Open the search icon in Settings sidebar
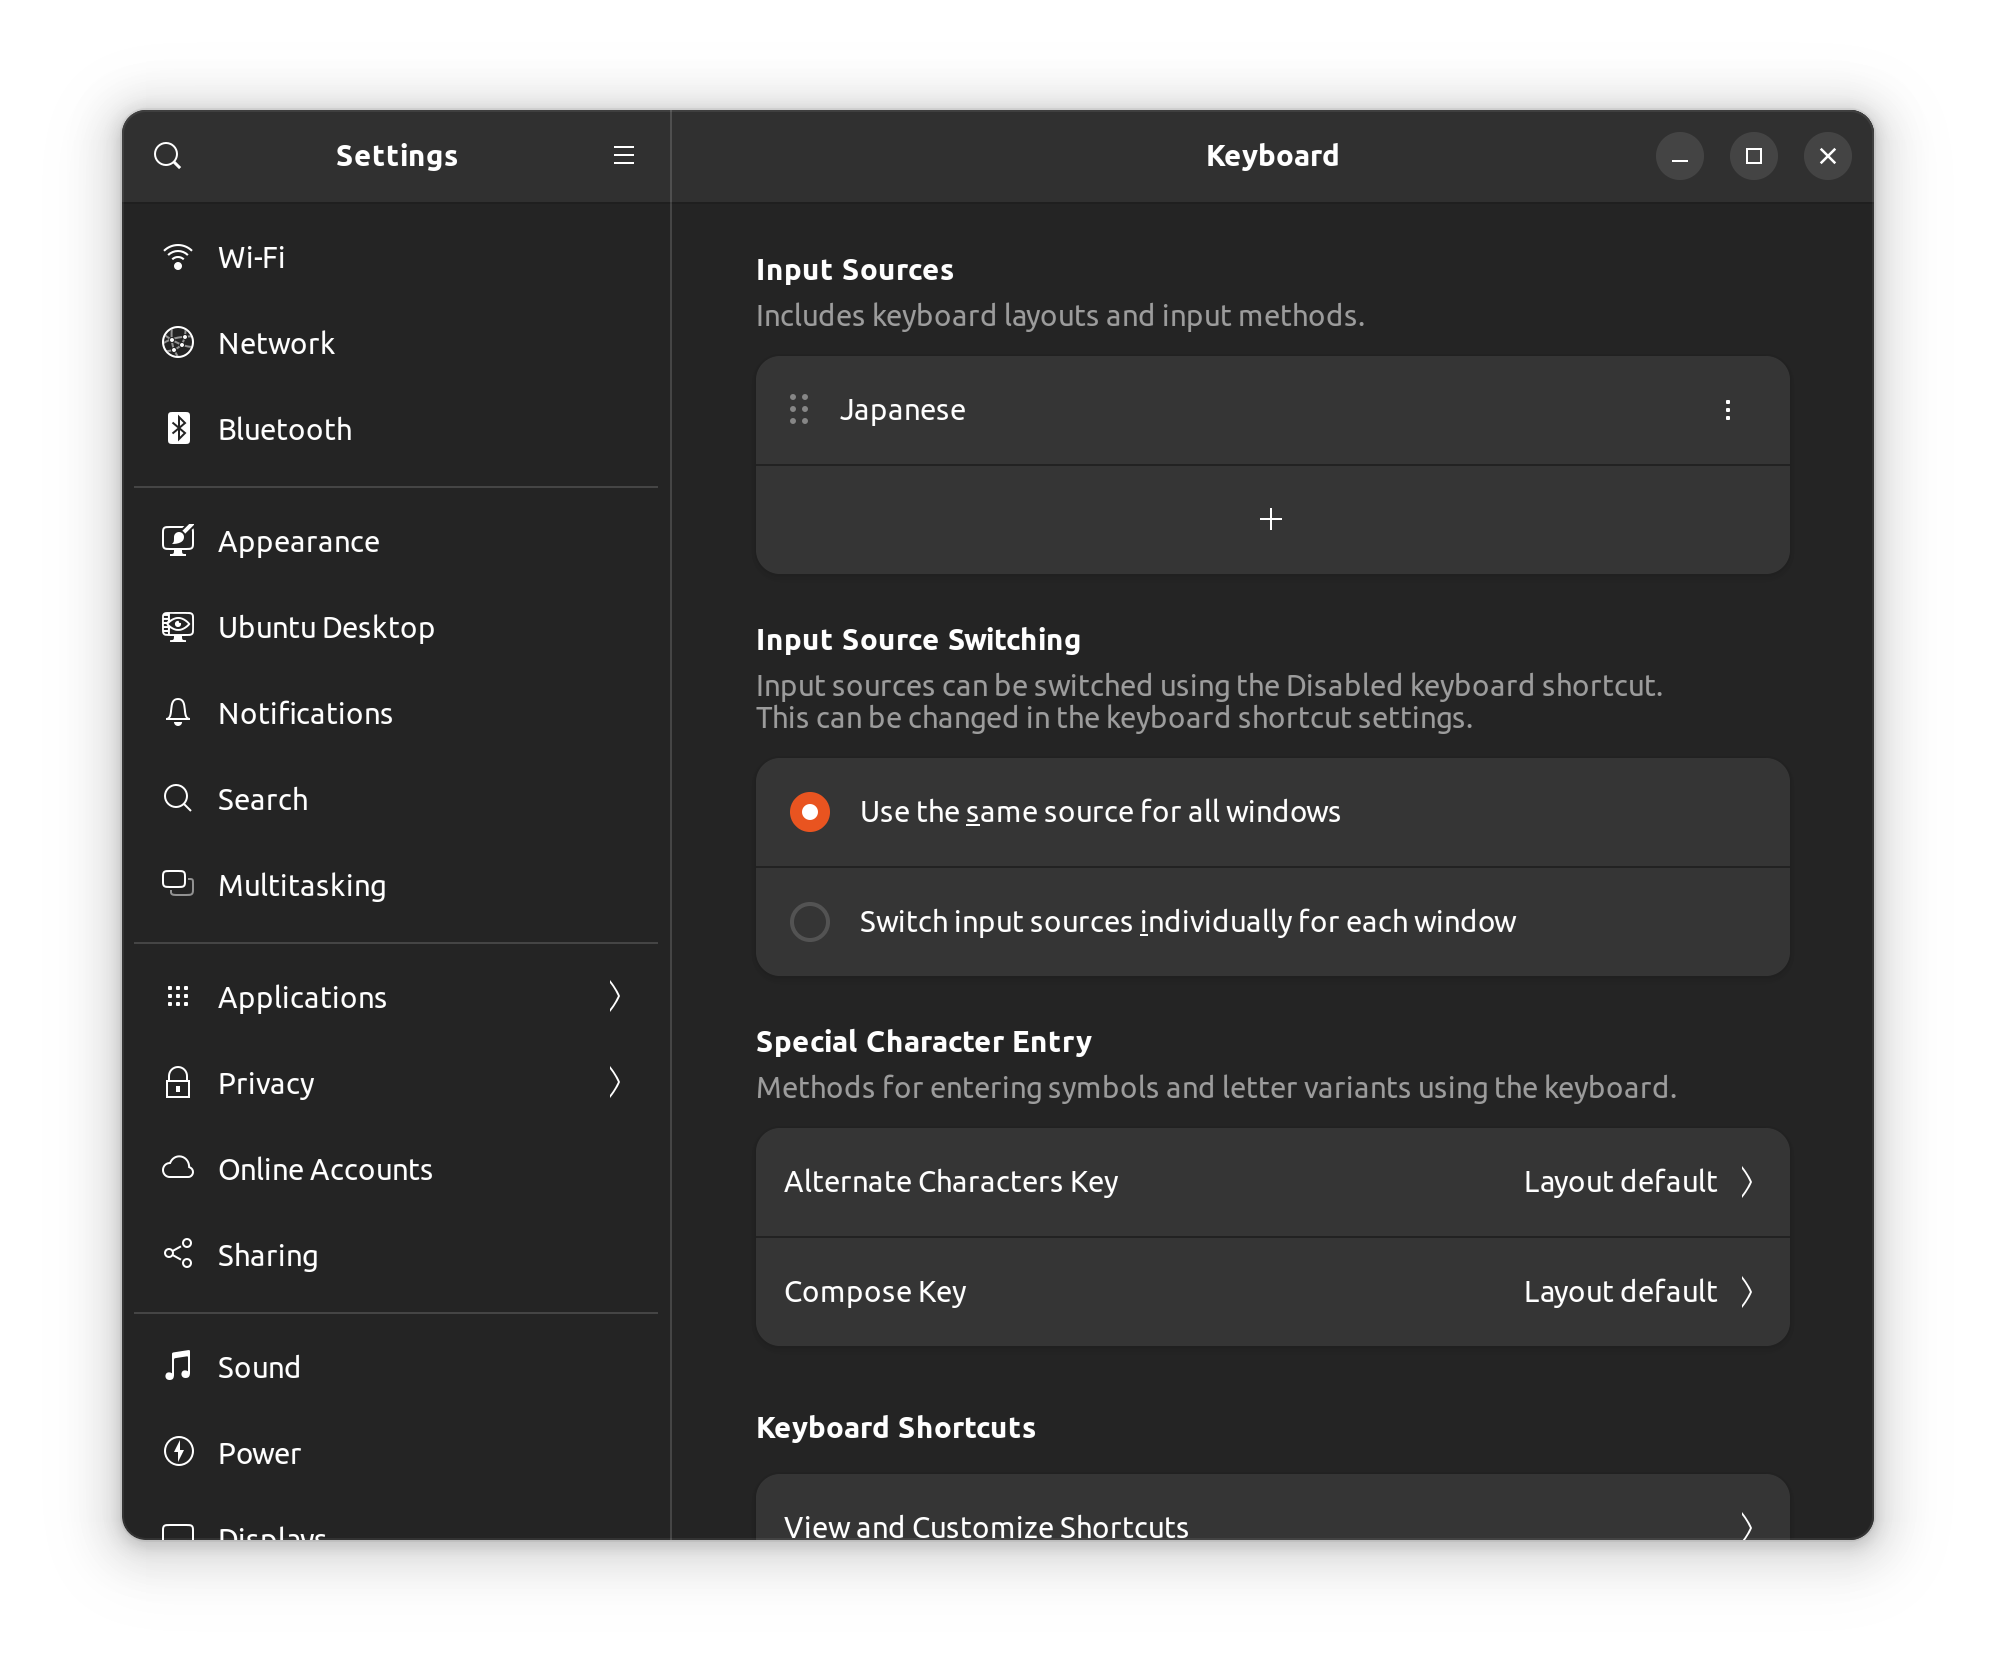1996x1674 pixels. 168,156
